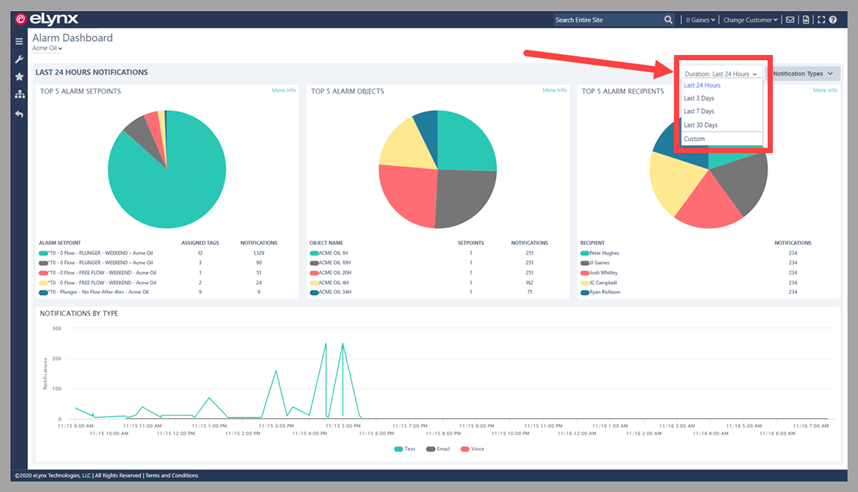Click ASSIGNED TAGS column header

[200, 243]
